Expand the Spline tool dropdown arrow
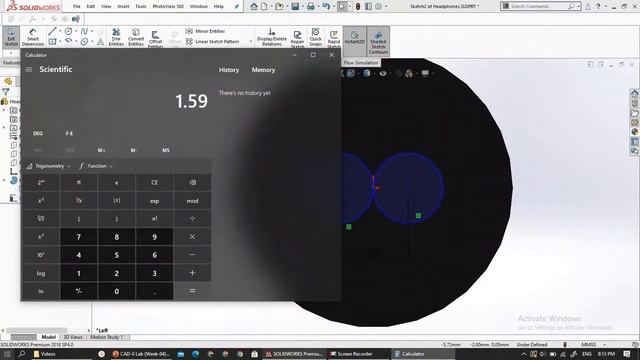Image resolution: width=640 pixels, height=360 pixels. click(92, 31)
